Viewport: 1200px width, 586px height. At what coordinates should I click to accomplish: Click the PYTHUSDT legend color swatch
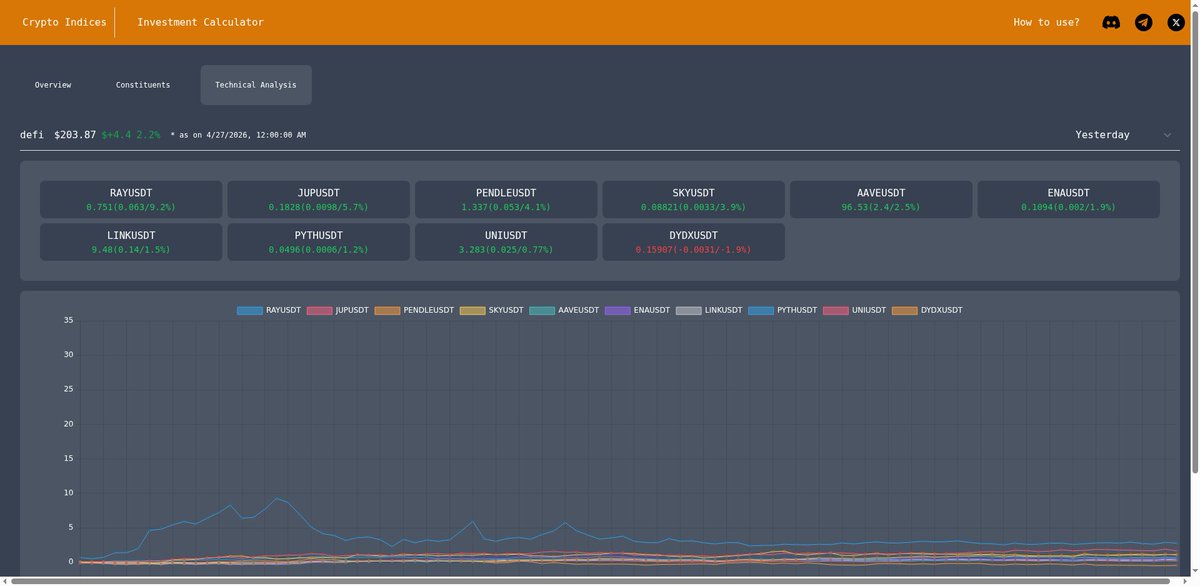pyautogui.click(x=761, y=310)
